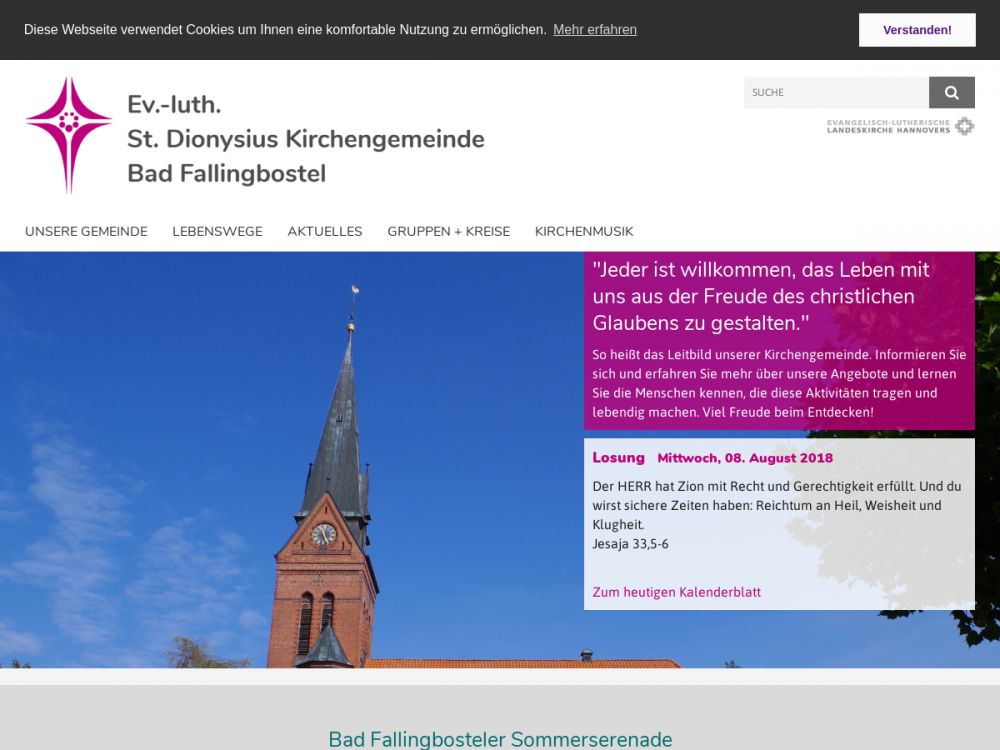Click the date Mittwoch, 08. August 2018

[x=744, y=458]
